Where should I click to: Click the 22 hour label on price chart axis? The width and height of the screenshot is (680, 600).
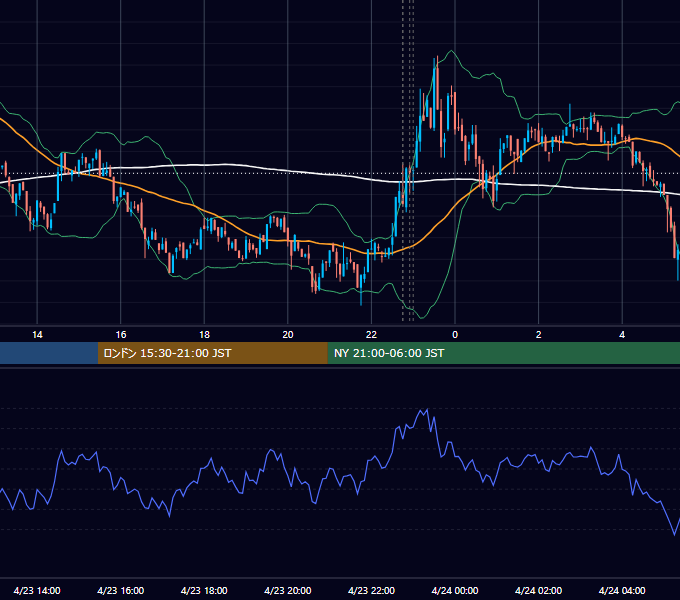[x=371, y=335]
